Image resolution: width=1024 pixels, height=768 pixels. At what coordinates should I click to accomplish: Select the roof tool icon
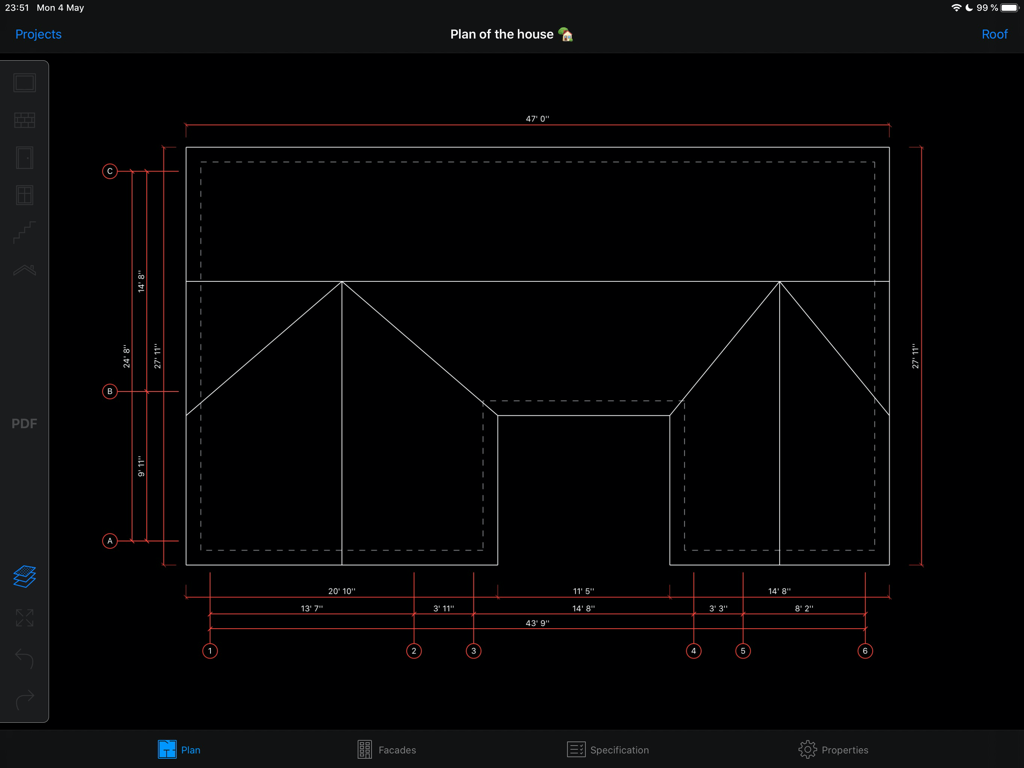24,270
